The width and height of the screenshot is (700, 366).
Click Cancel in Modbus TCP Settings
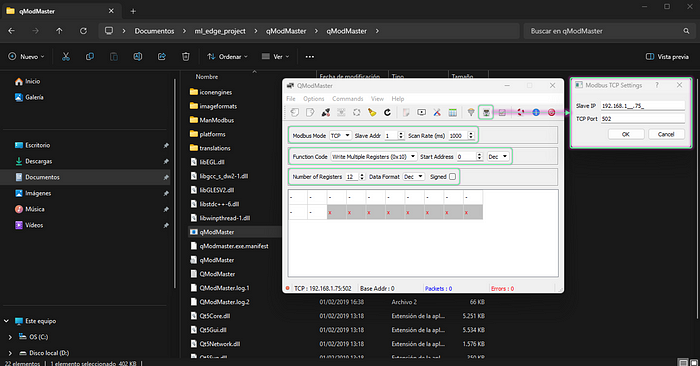[x=666, y=134]
